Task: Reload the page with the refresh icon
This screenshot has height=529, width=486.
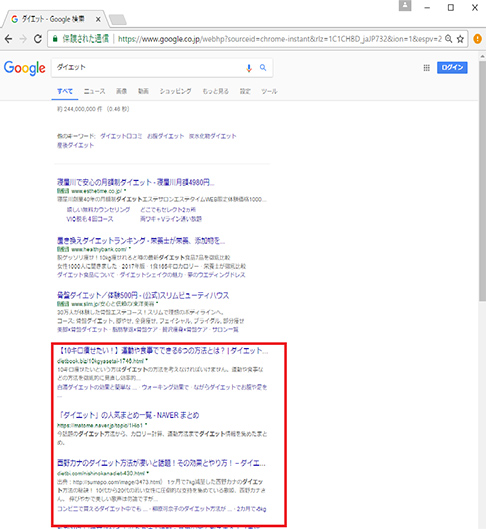Action: pos(38,39)
